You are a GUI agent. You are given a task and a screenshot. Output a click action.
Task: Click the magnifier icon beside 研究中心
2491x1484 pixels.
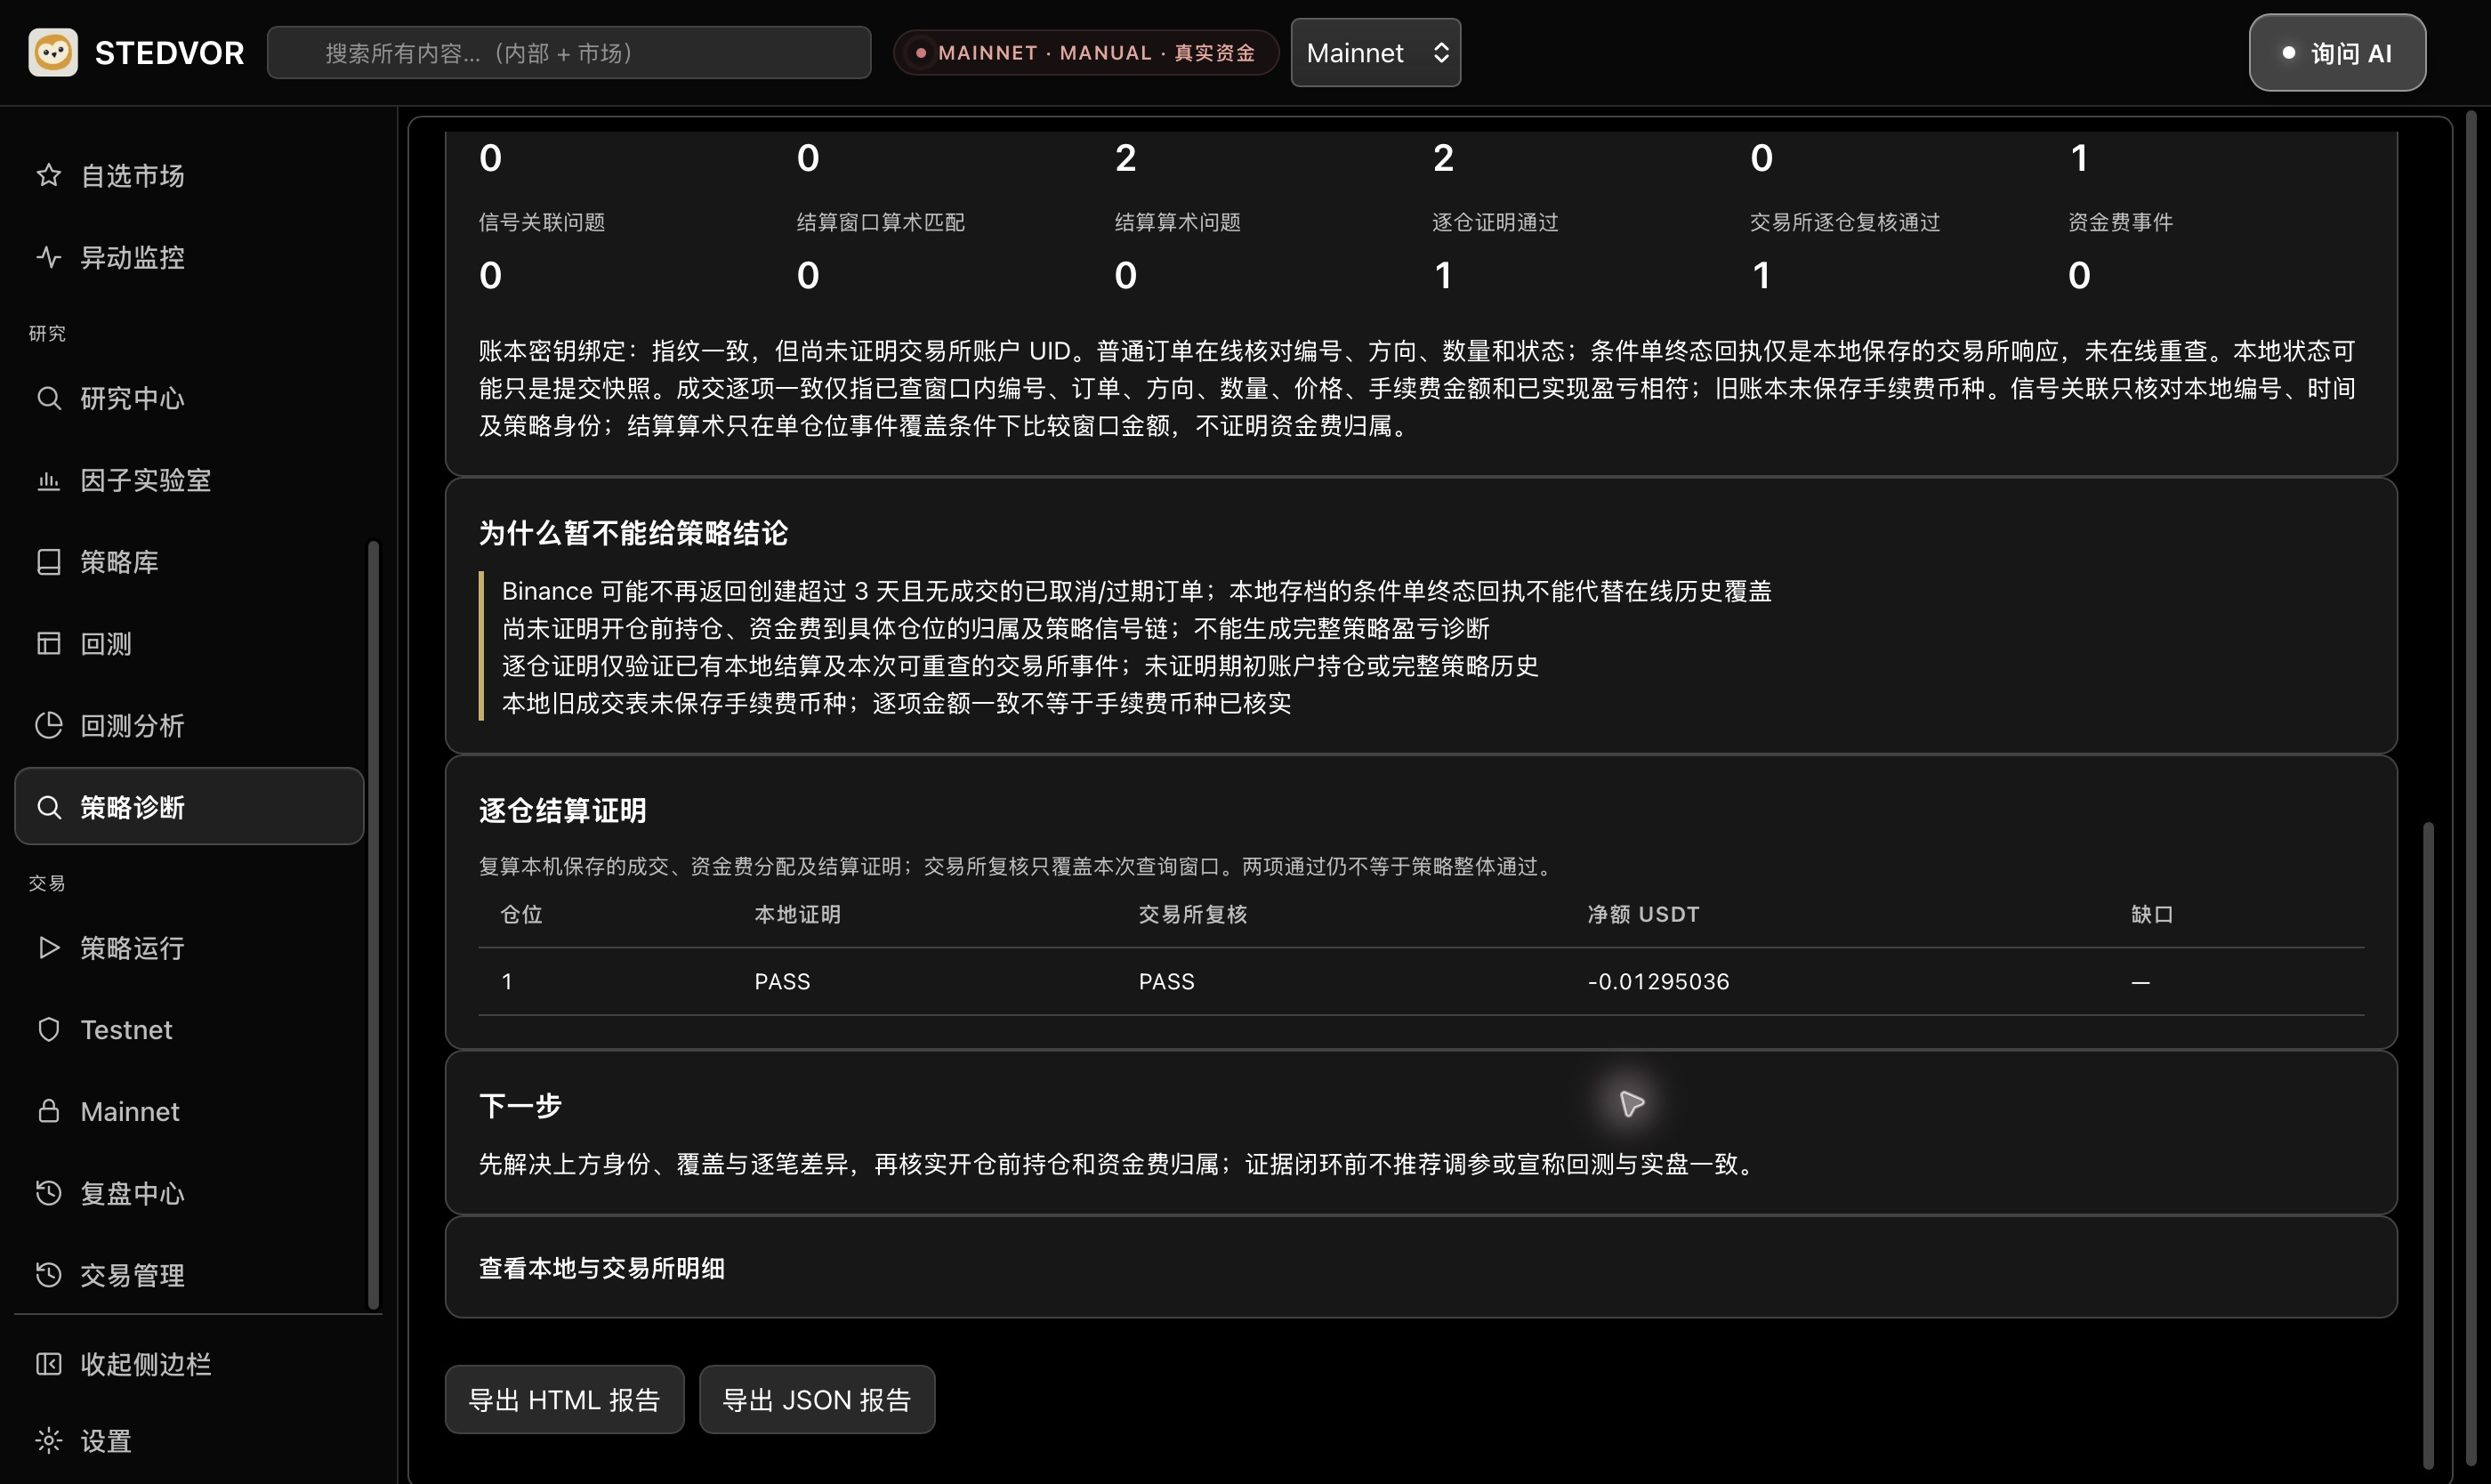tap(48, 398)
